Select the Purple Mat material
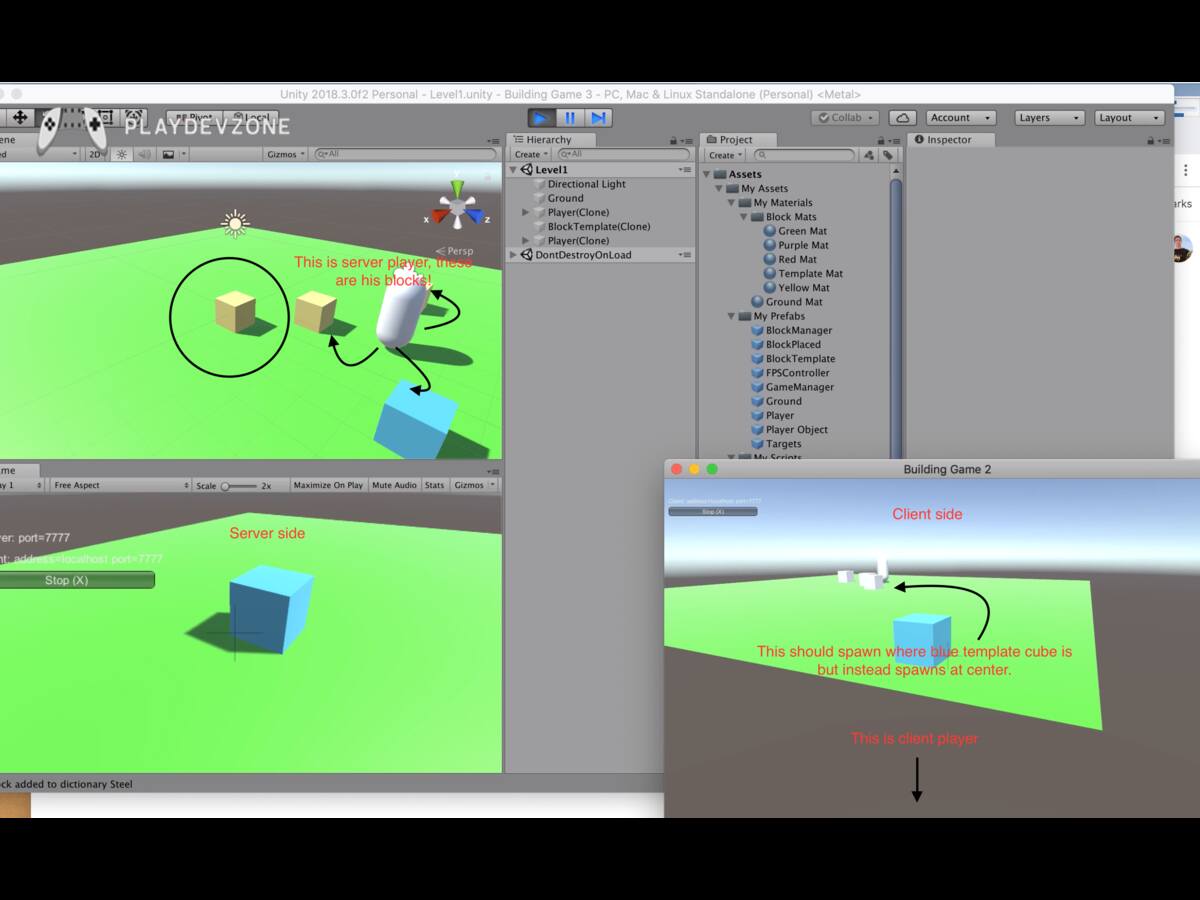This screenshot has height=900, width=1200. coord(803,245)
